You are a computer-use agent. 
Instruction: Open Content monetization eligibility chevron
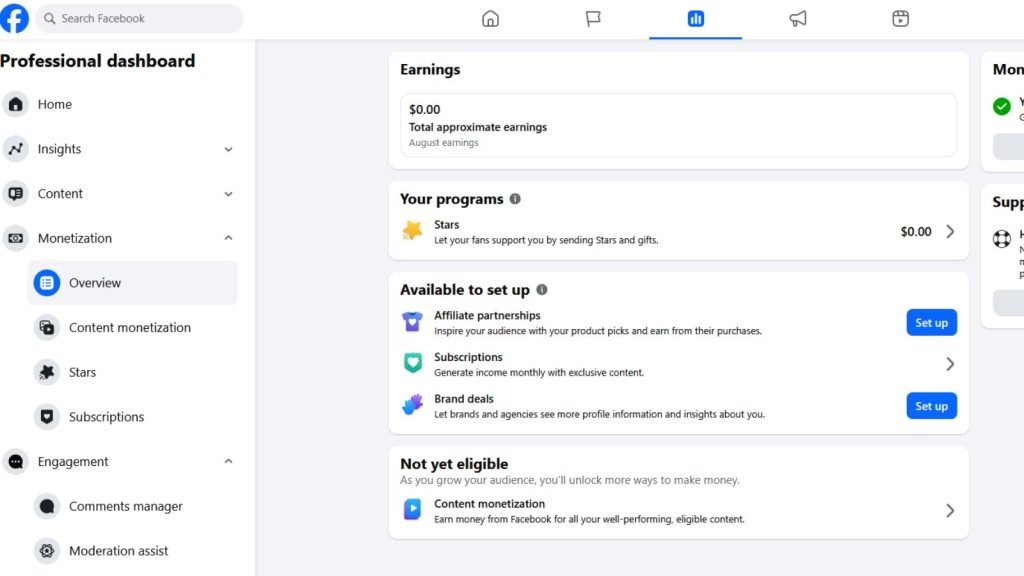point(950,511)
